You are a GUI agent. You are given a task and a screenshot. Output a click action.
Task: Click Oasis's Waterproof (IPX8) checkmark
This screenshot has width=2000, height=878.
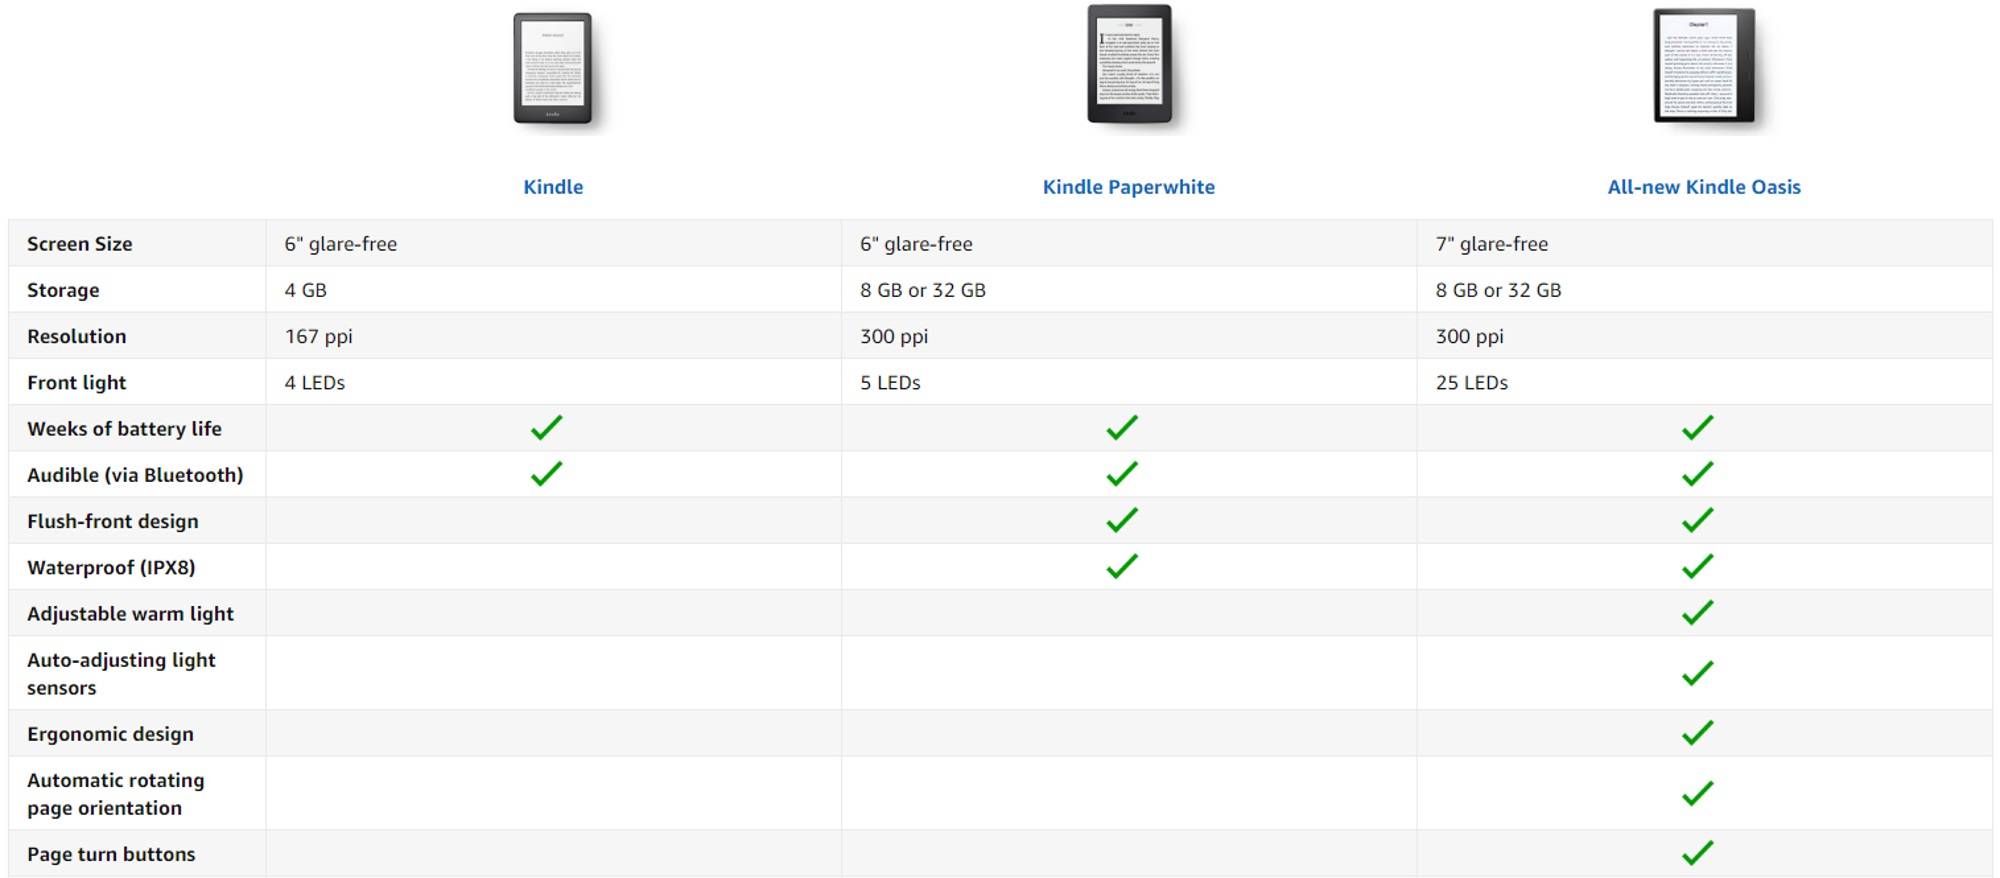click(1698, 566)
